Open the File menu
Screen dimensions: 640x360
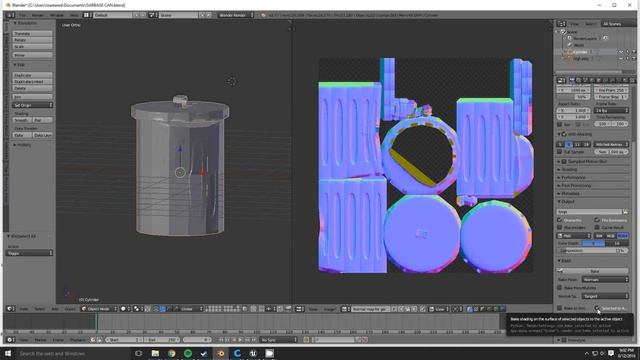(x=22, y=15)
